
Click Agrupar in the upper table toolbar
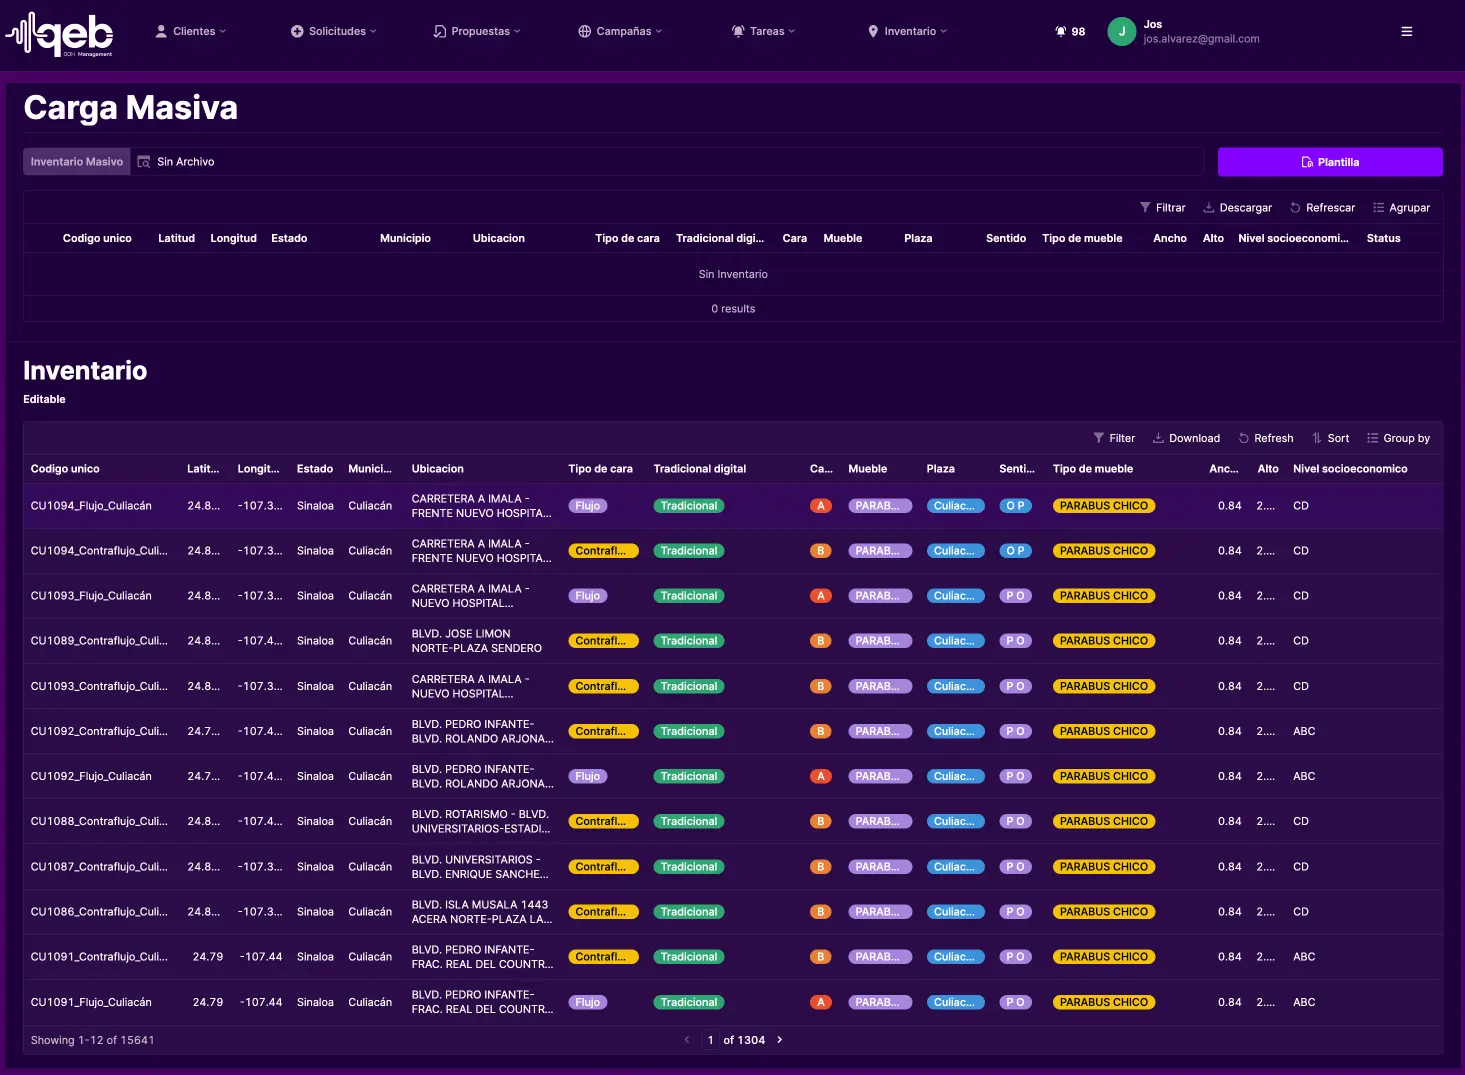tap(1401, 208)
